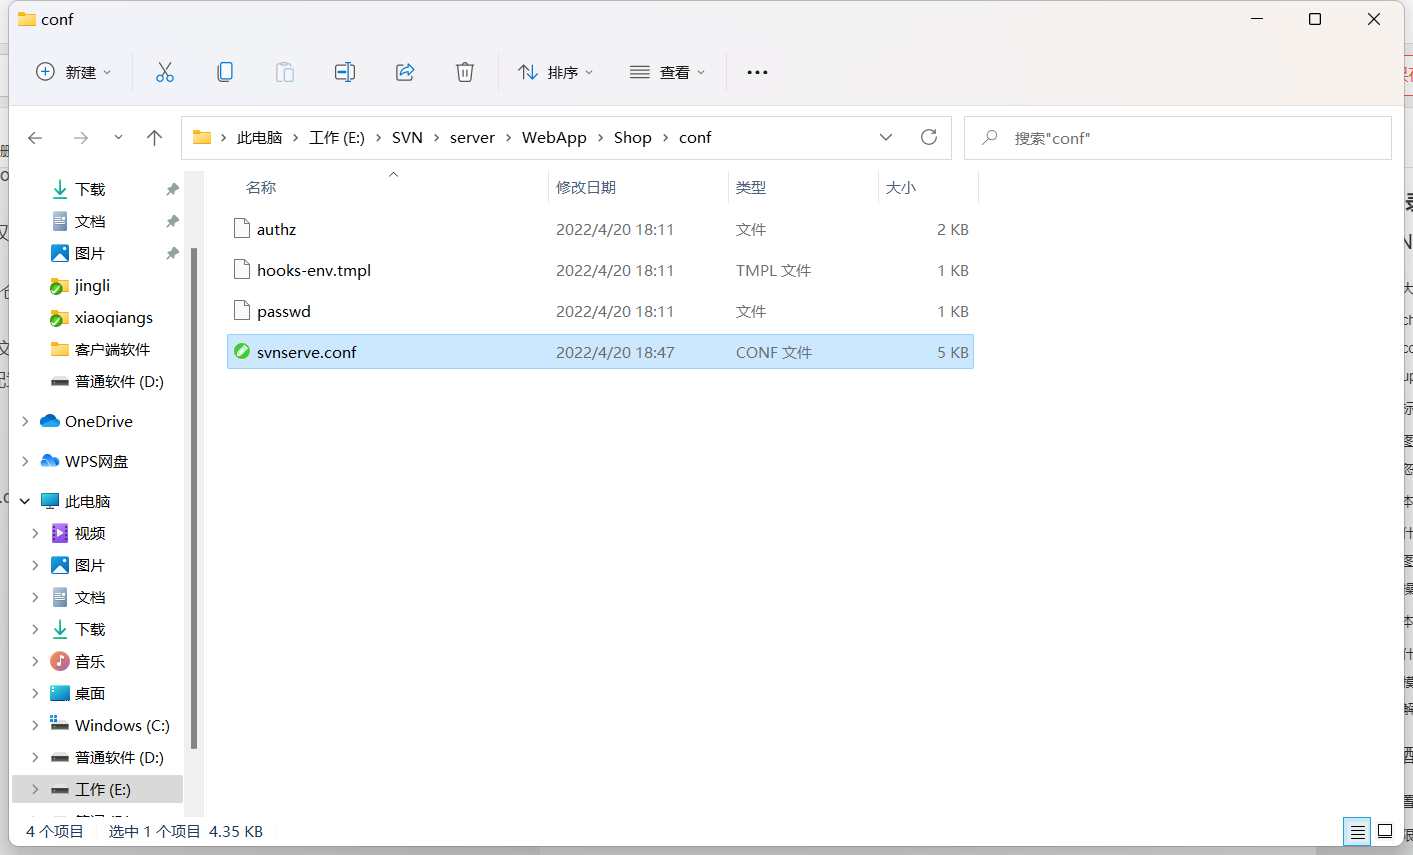Click the passwd file icon
1413x855 pixels.
pos(241,311)
